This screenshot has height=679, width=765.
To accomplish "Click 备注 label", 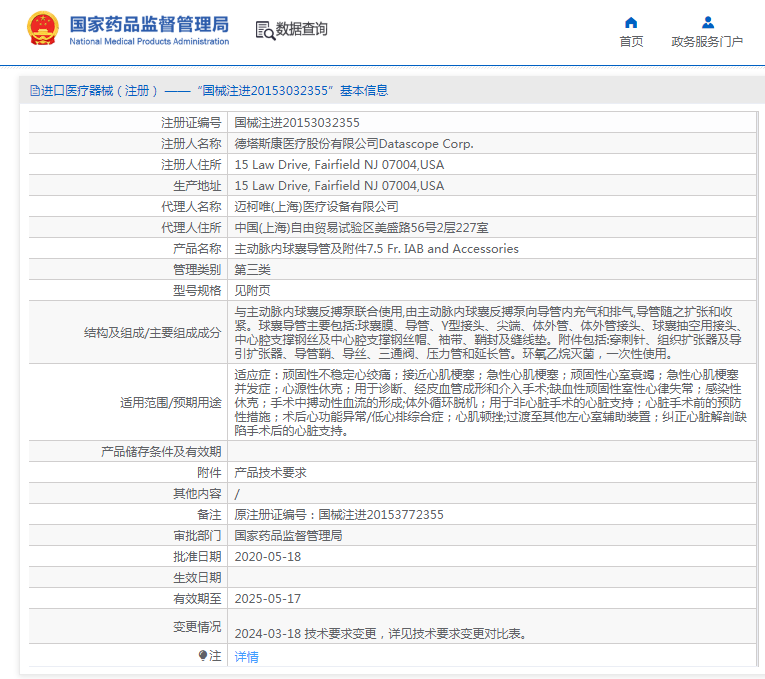I will click(x=209, y=515).
